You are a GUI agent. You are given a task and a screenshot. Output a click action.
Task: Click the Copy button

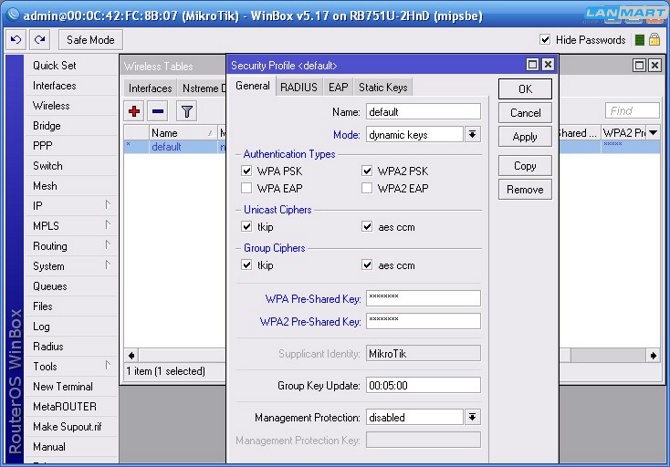coord(525,166)
